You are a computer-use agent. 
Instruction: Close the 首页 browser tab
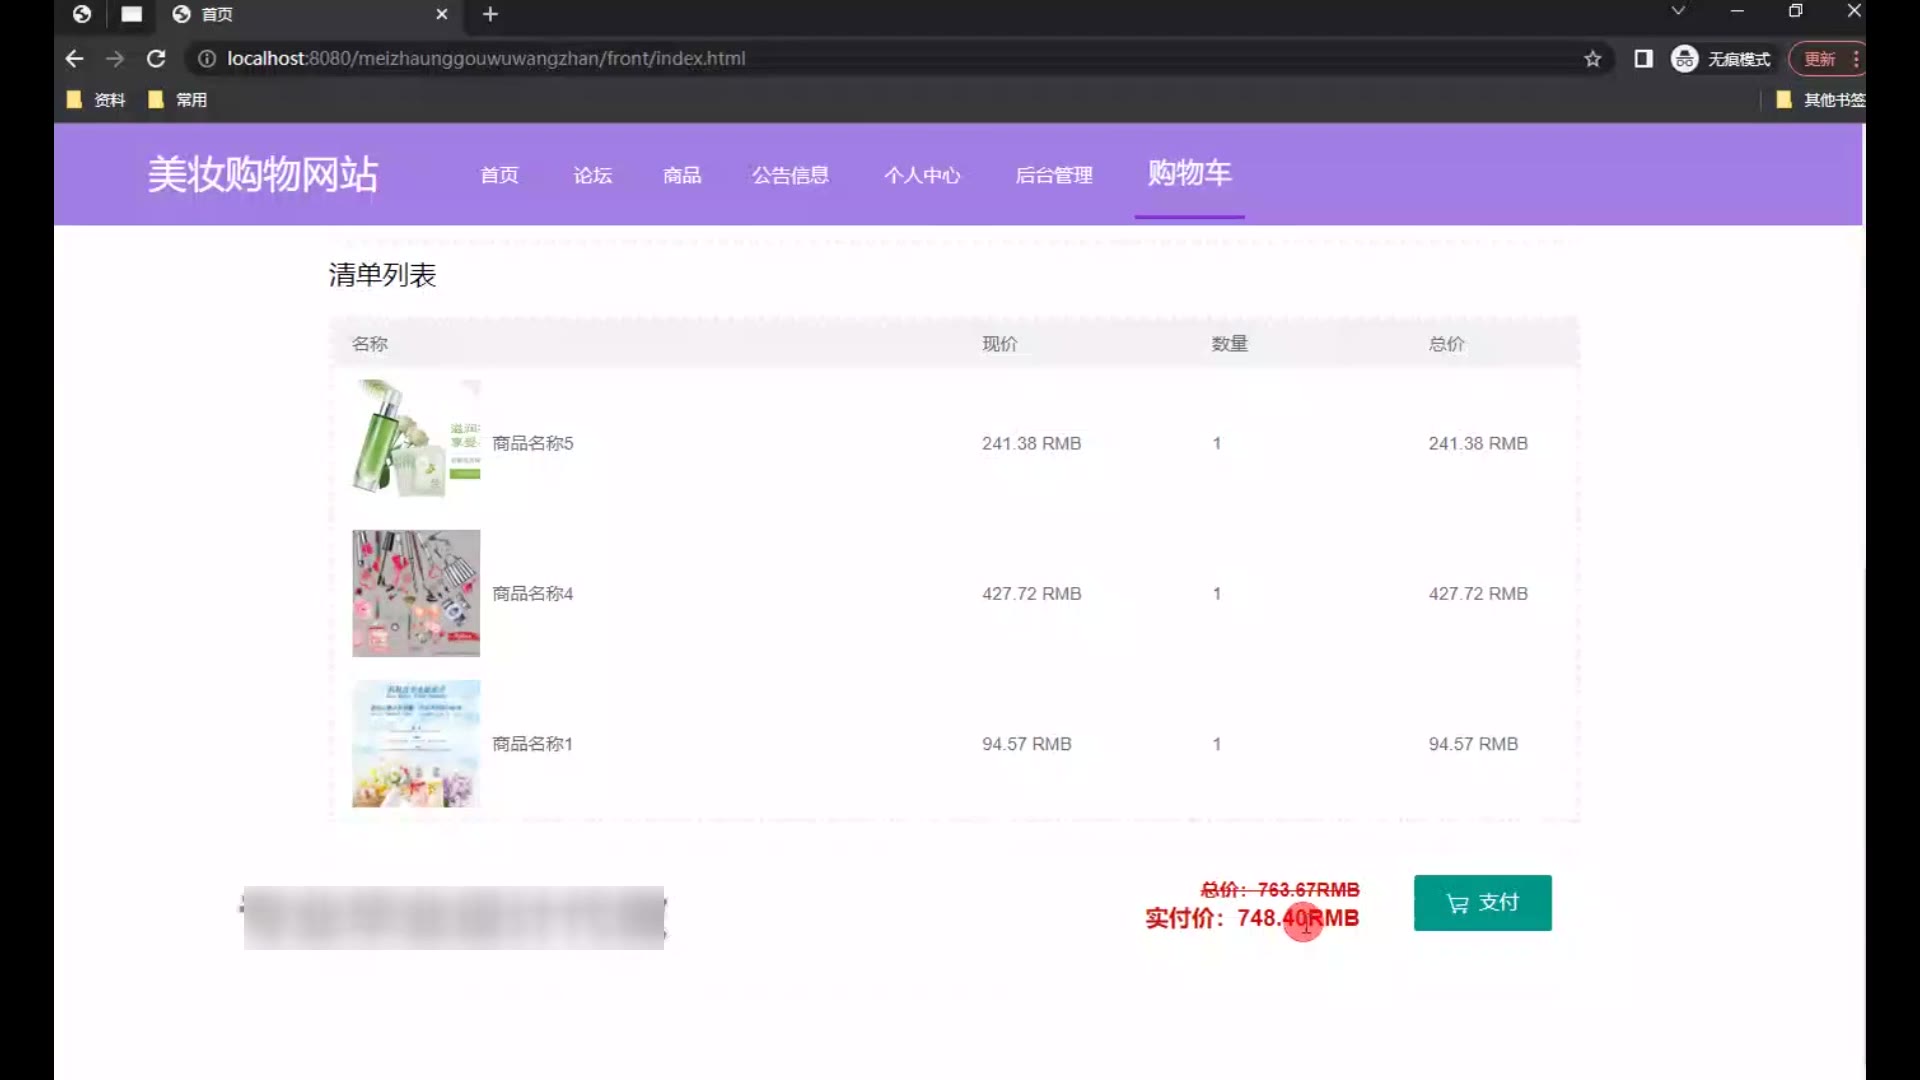(442, 14)
